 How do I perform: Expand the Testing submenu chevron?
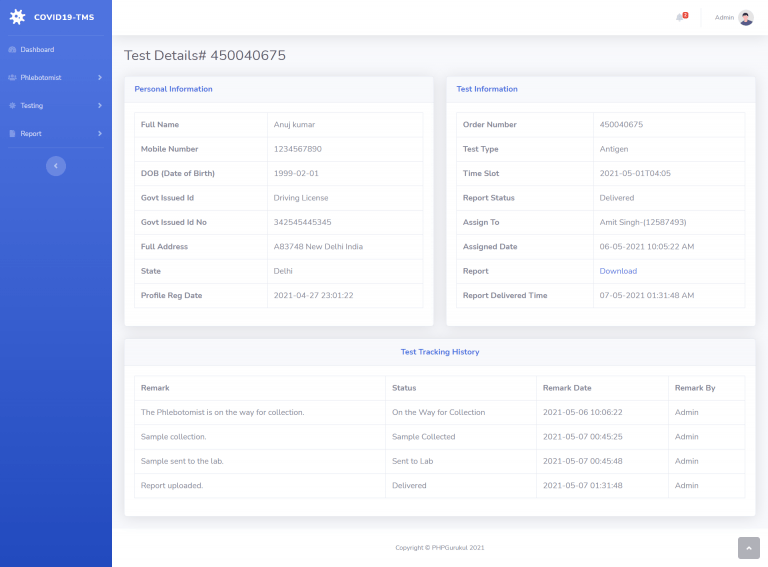tap(99, 105)
